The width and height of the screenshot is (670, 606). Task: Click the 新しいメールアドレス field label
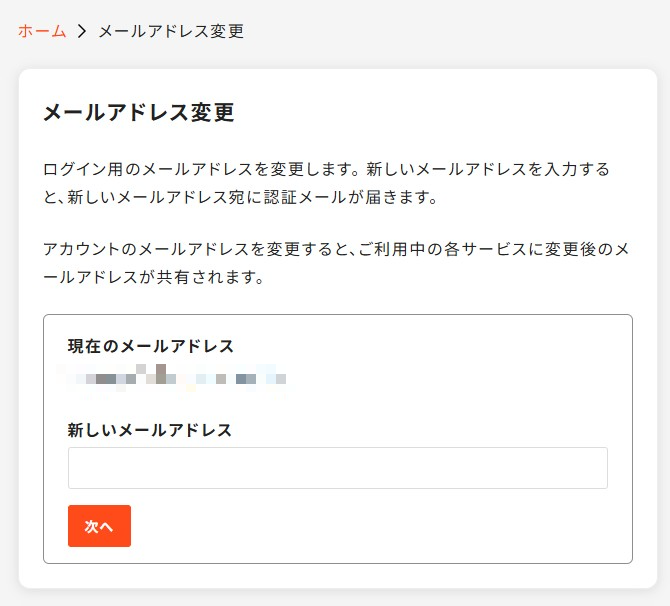pos(150,430)
